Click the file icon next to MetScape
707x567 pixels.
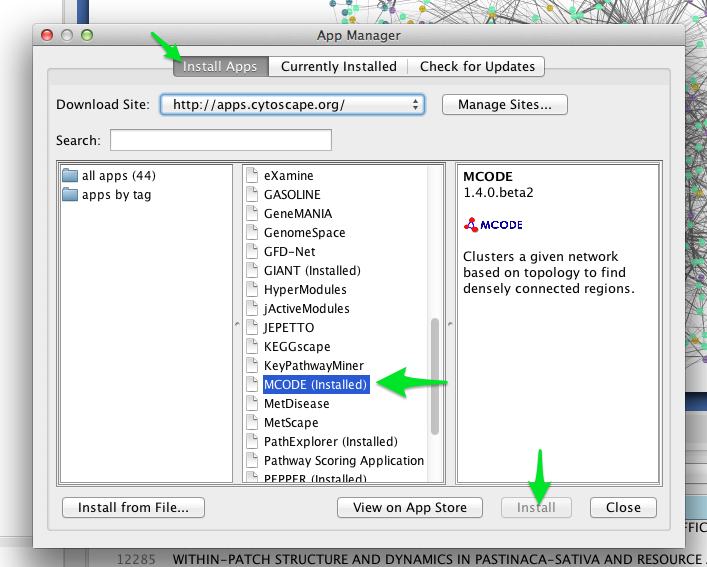pyautogui.click(x=252, y=422)
